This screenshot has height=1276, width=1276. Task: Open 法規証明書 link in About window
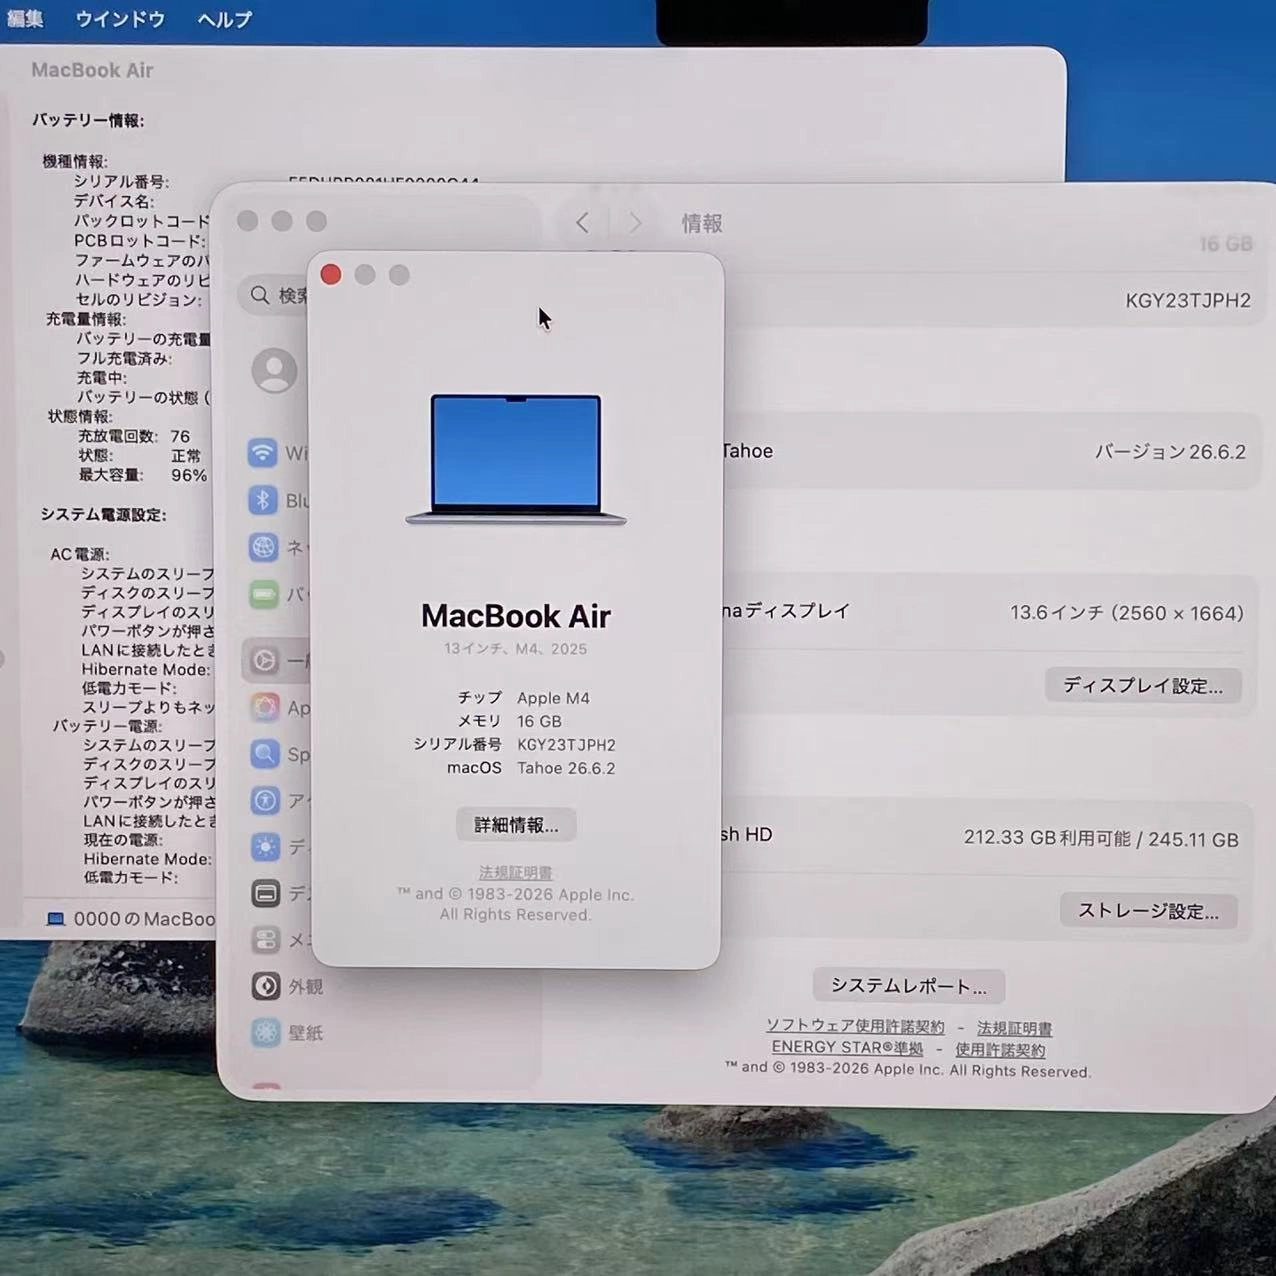(x=516, y=873)
